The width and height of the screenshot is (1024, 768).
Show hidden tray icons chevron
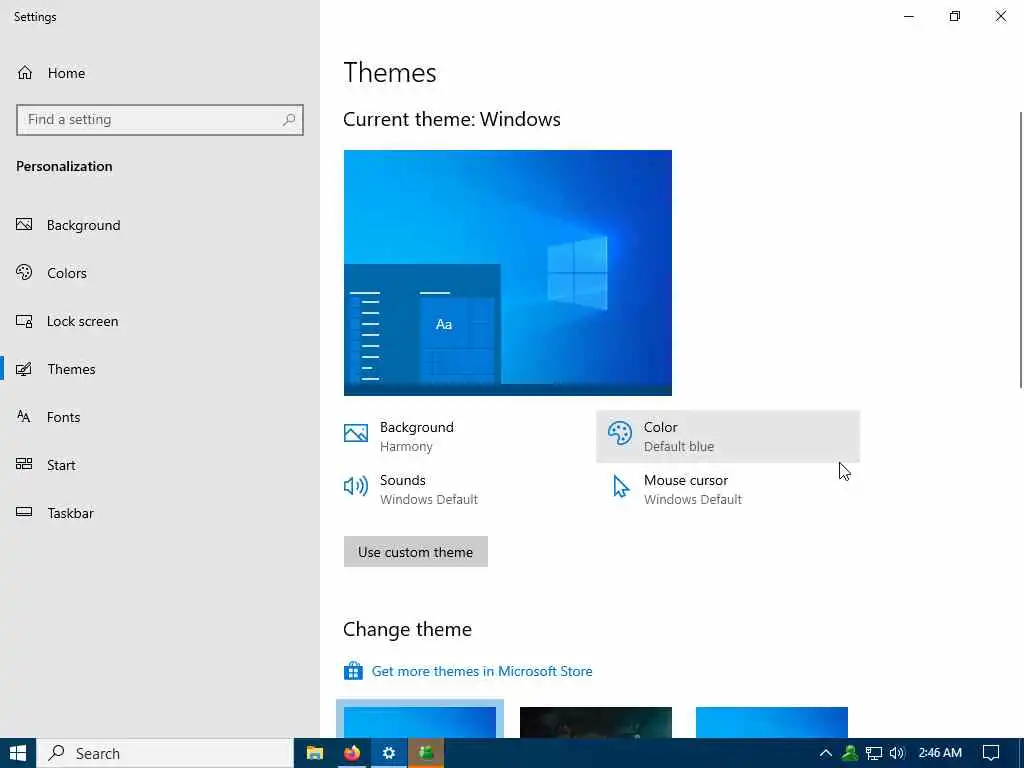[825, 753]
